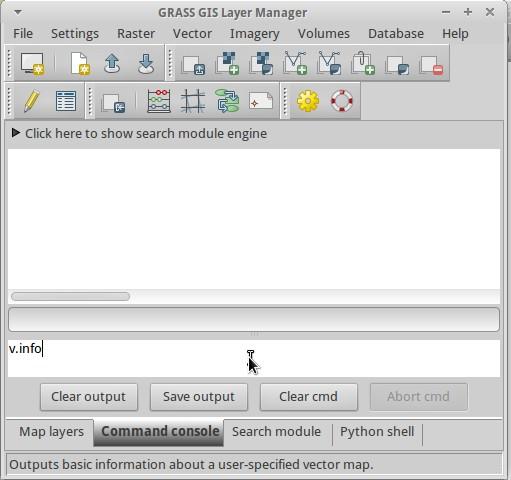The image size is (511, 480).
Task: Add group icon with paperclip
Action: tap(363, 63)
